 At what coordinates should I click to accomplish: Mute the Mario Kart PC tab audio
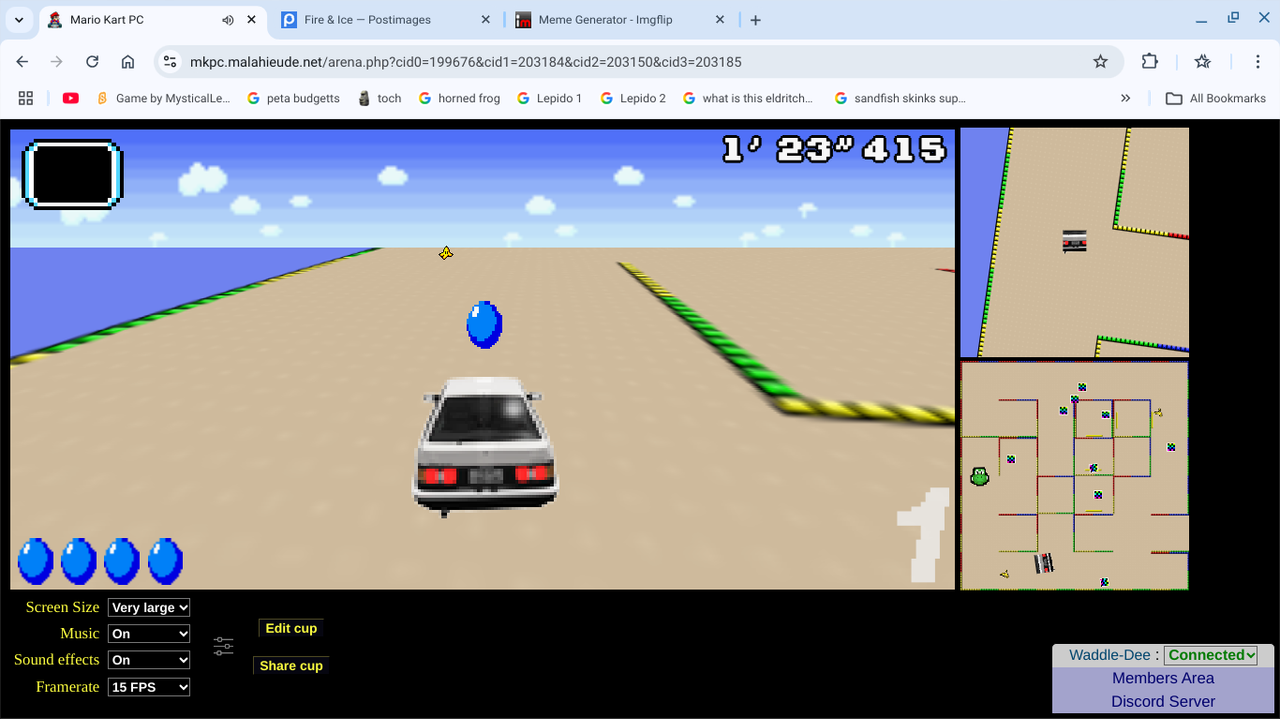pyautogui.click(x=228, y=20)
